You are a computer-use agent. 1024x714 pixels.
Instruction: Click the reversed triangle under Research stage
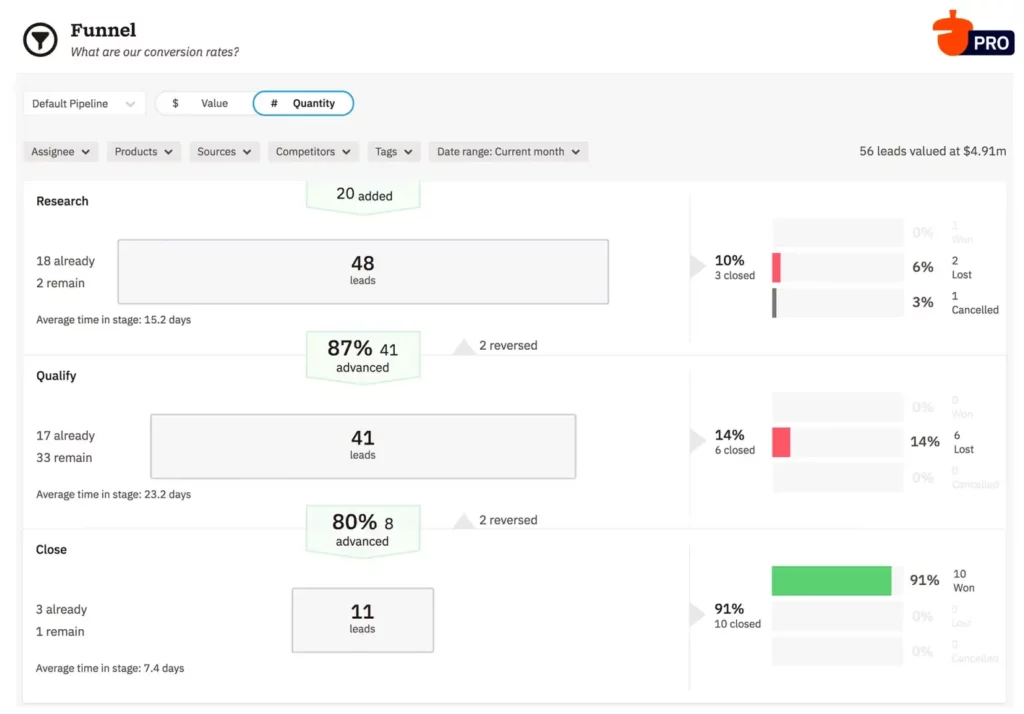click(464, 345)
